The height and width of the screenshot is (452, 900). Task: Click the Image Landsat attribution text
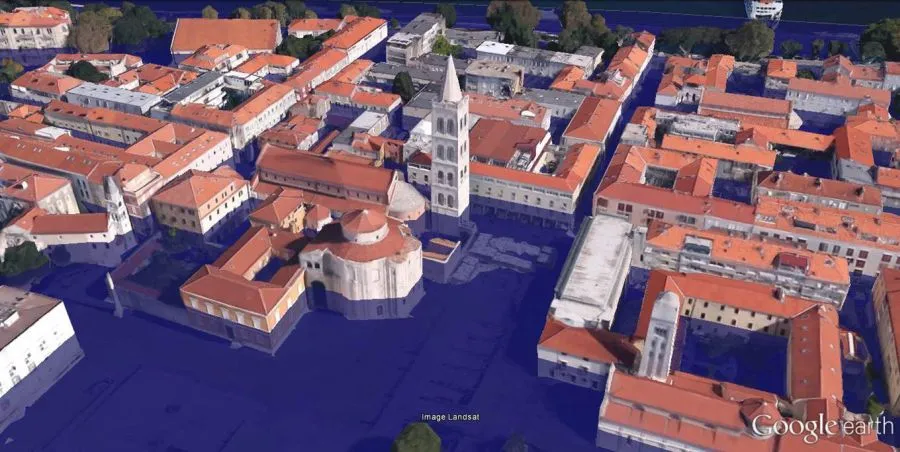[x=449, y=417]
